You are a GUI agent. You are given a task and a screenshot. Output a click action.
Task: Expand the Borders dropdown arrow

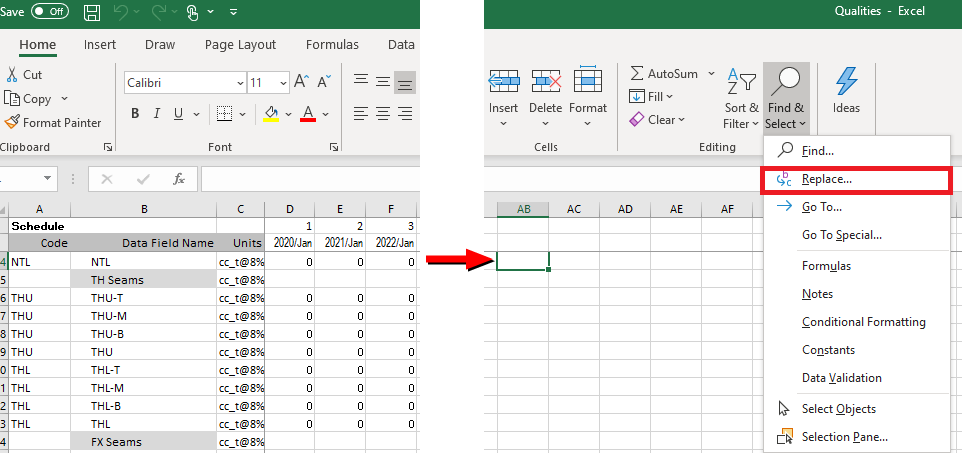click(242, 114)
